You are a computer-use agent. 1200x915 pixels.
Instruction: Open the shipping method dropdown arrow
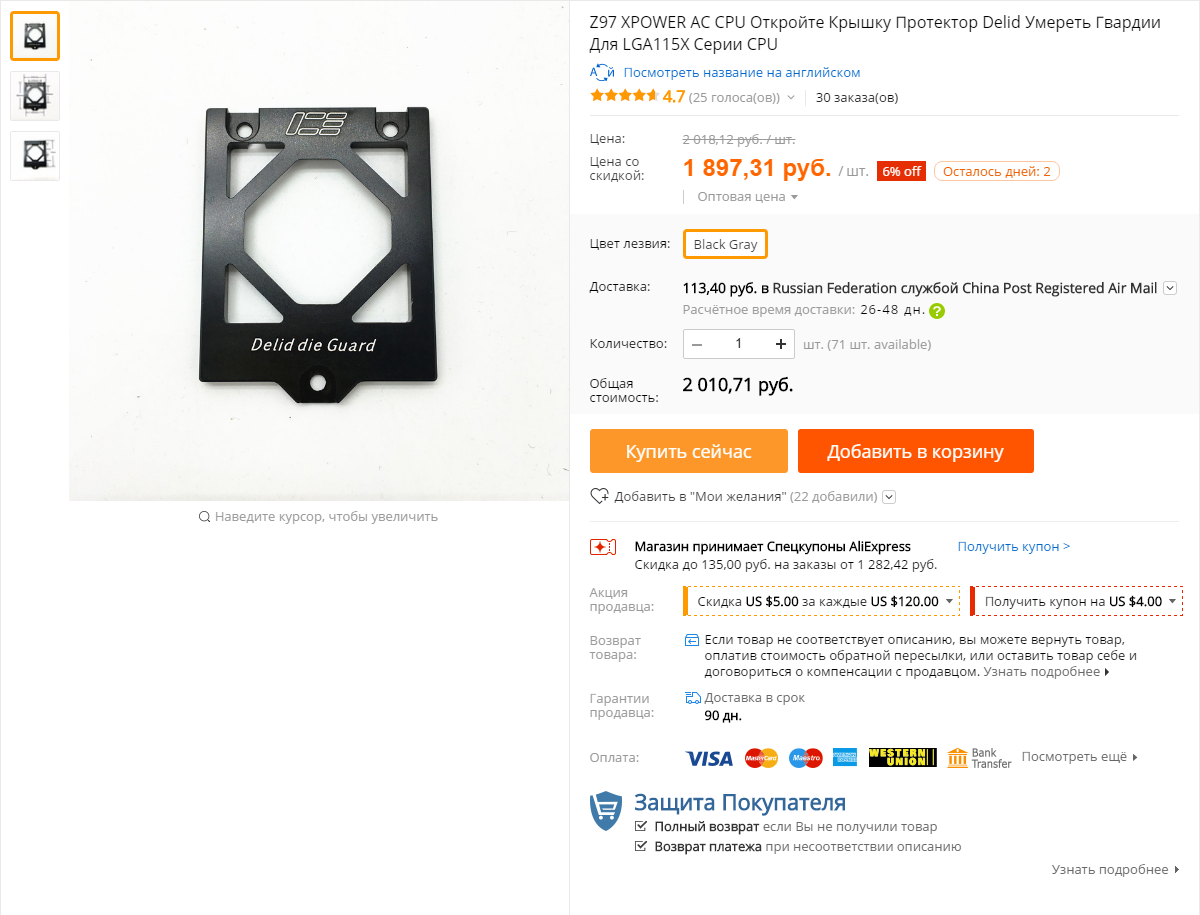tap(1169, 288)
